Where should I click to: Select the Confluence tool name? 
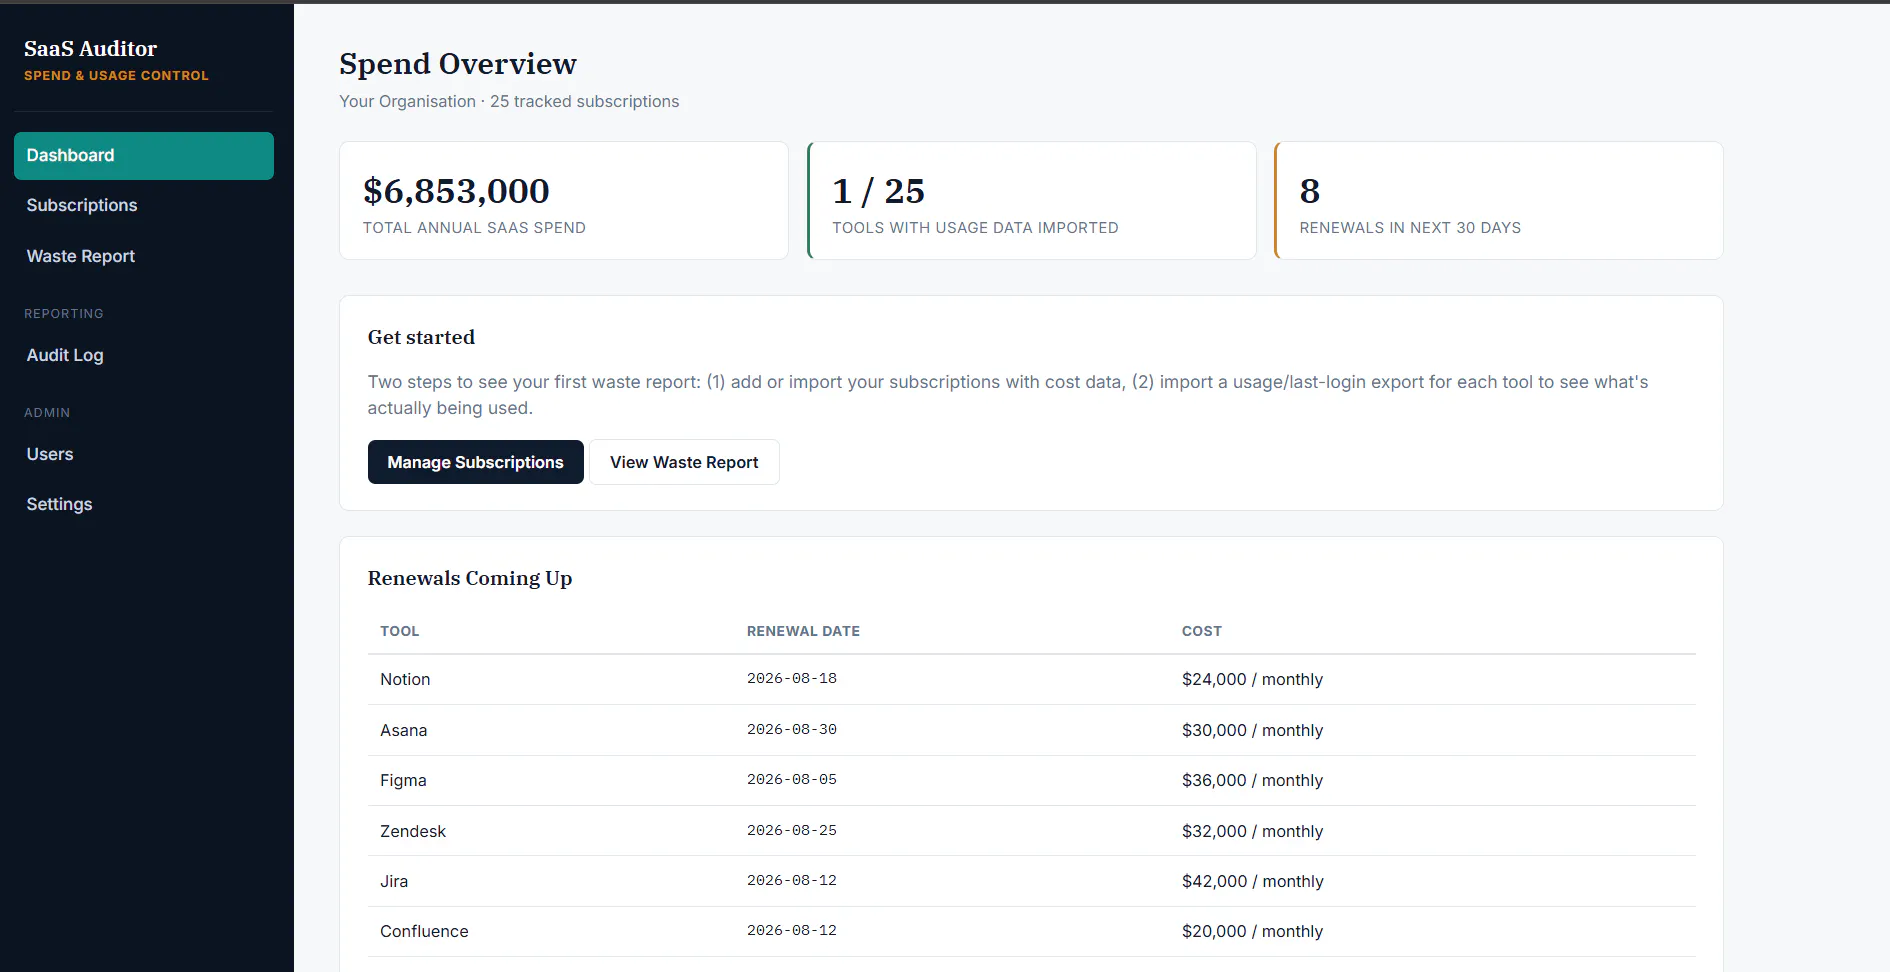pos(424,931)
